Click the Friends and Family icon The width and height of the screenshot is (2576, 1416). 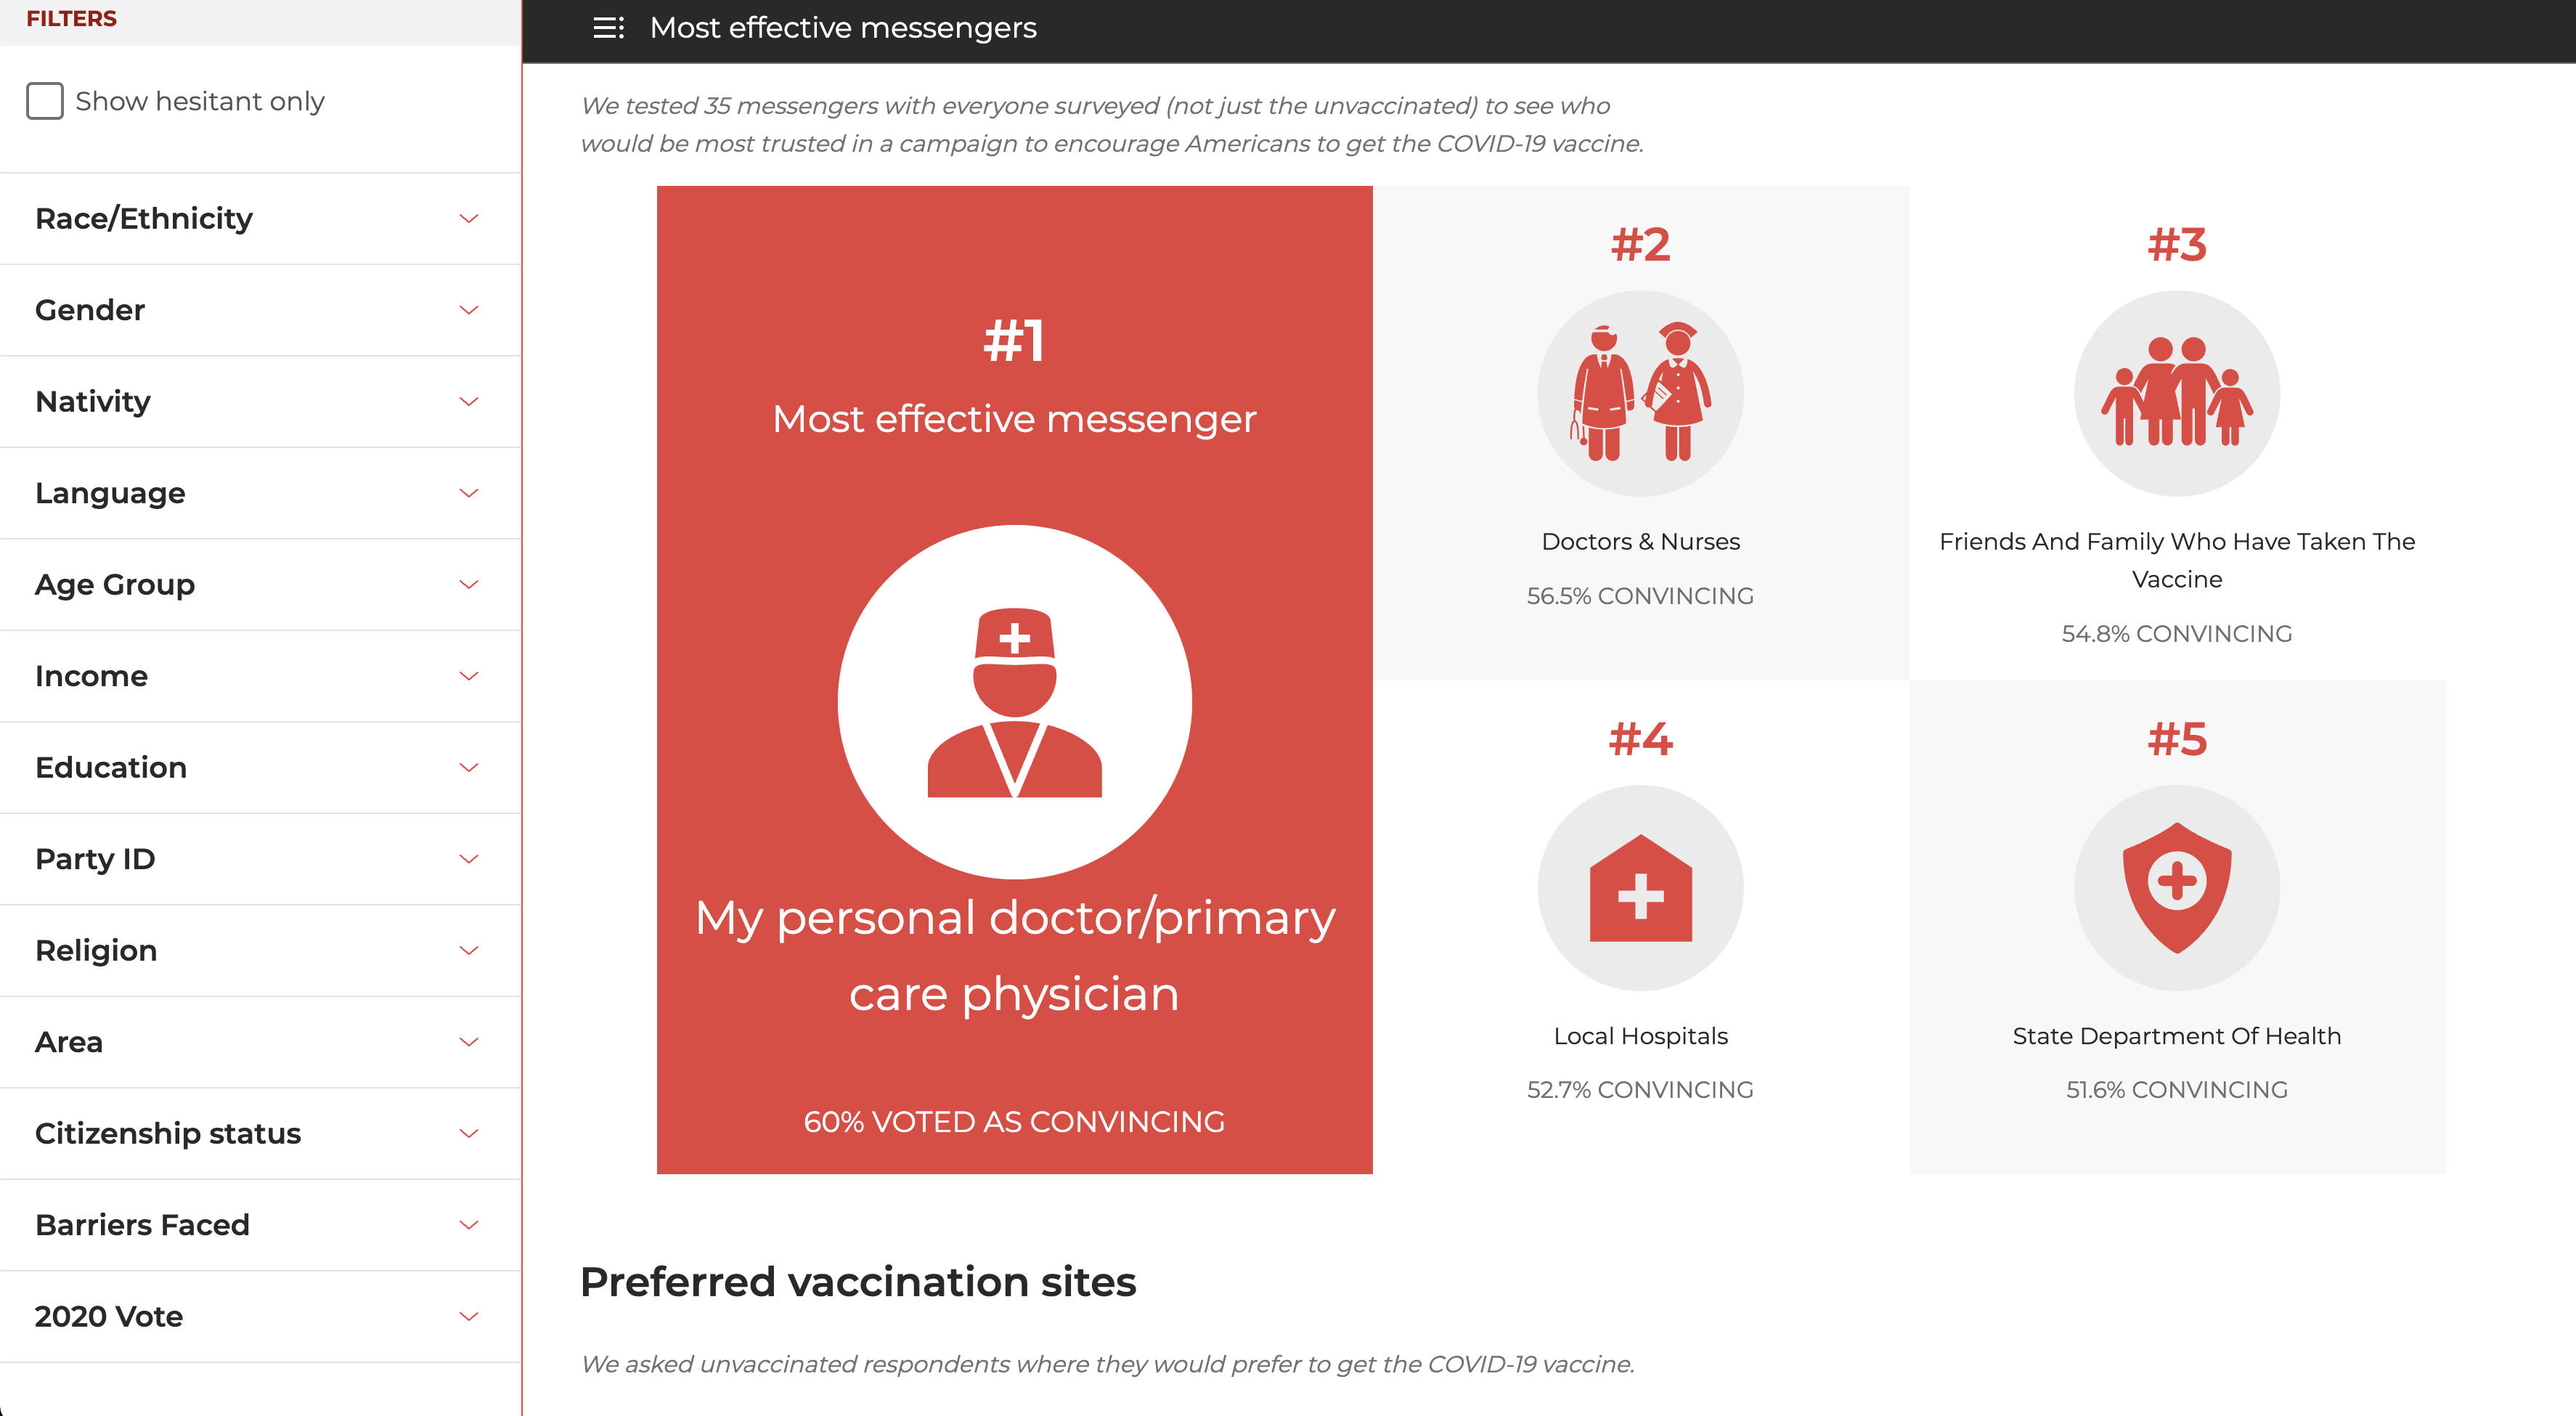2177,393
